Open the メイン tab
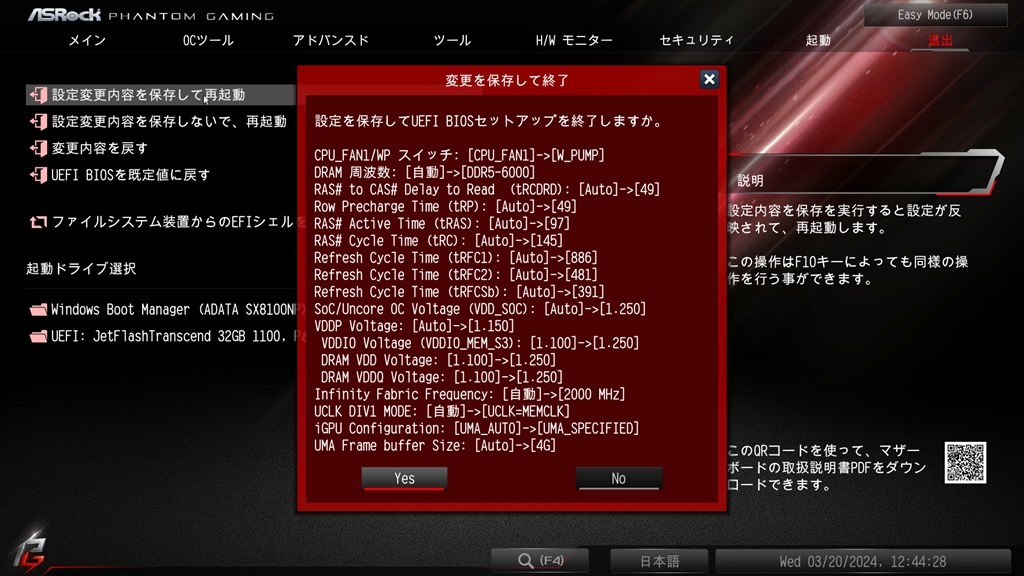 point(88,40)
